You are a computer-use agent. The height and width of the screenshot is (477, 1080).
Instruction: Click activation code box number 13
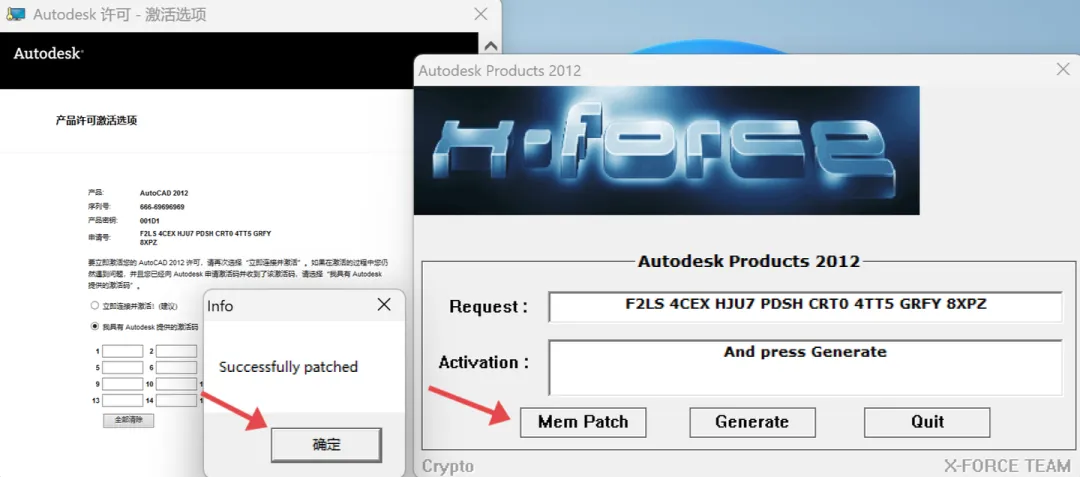click(123, 400)
